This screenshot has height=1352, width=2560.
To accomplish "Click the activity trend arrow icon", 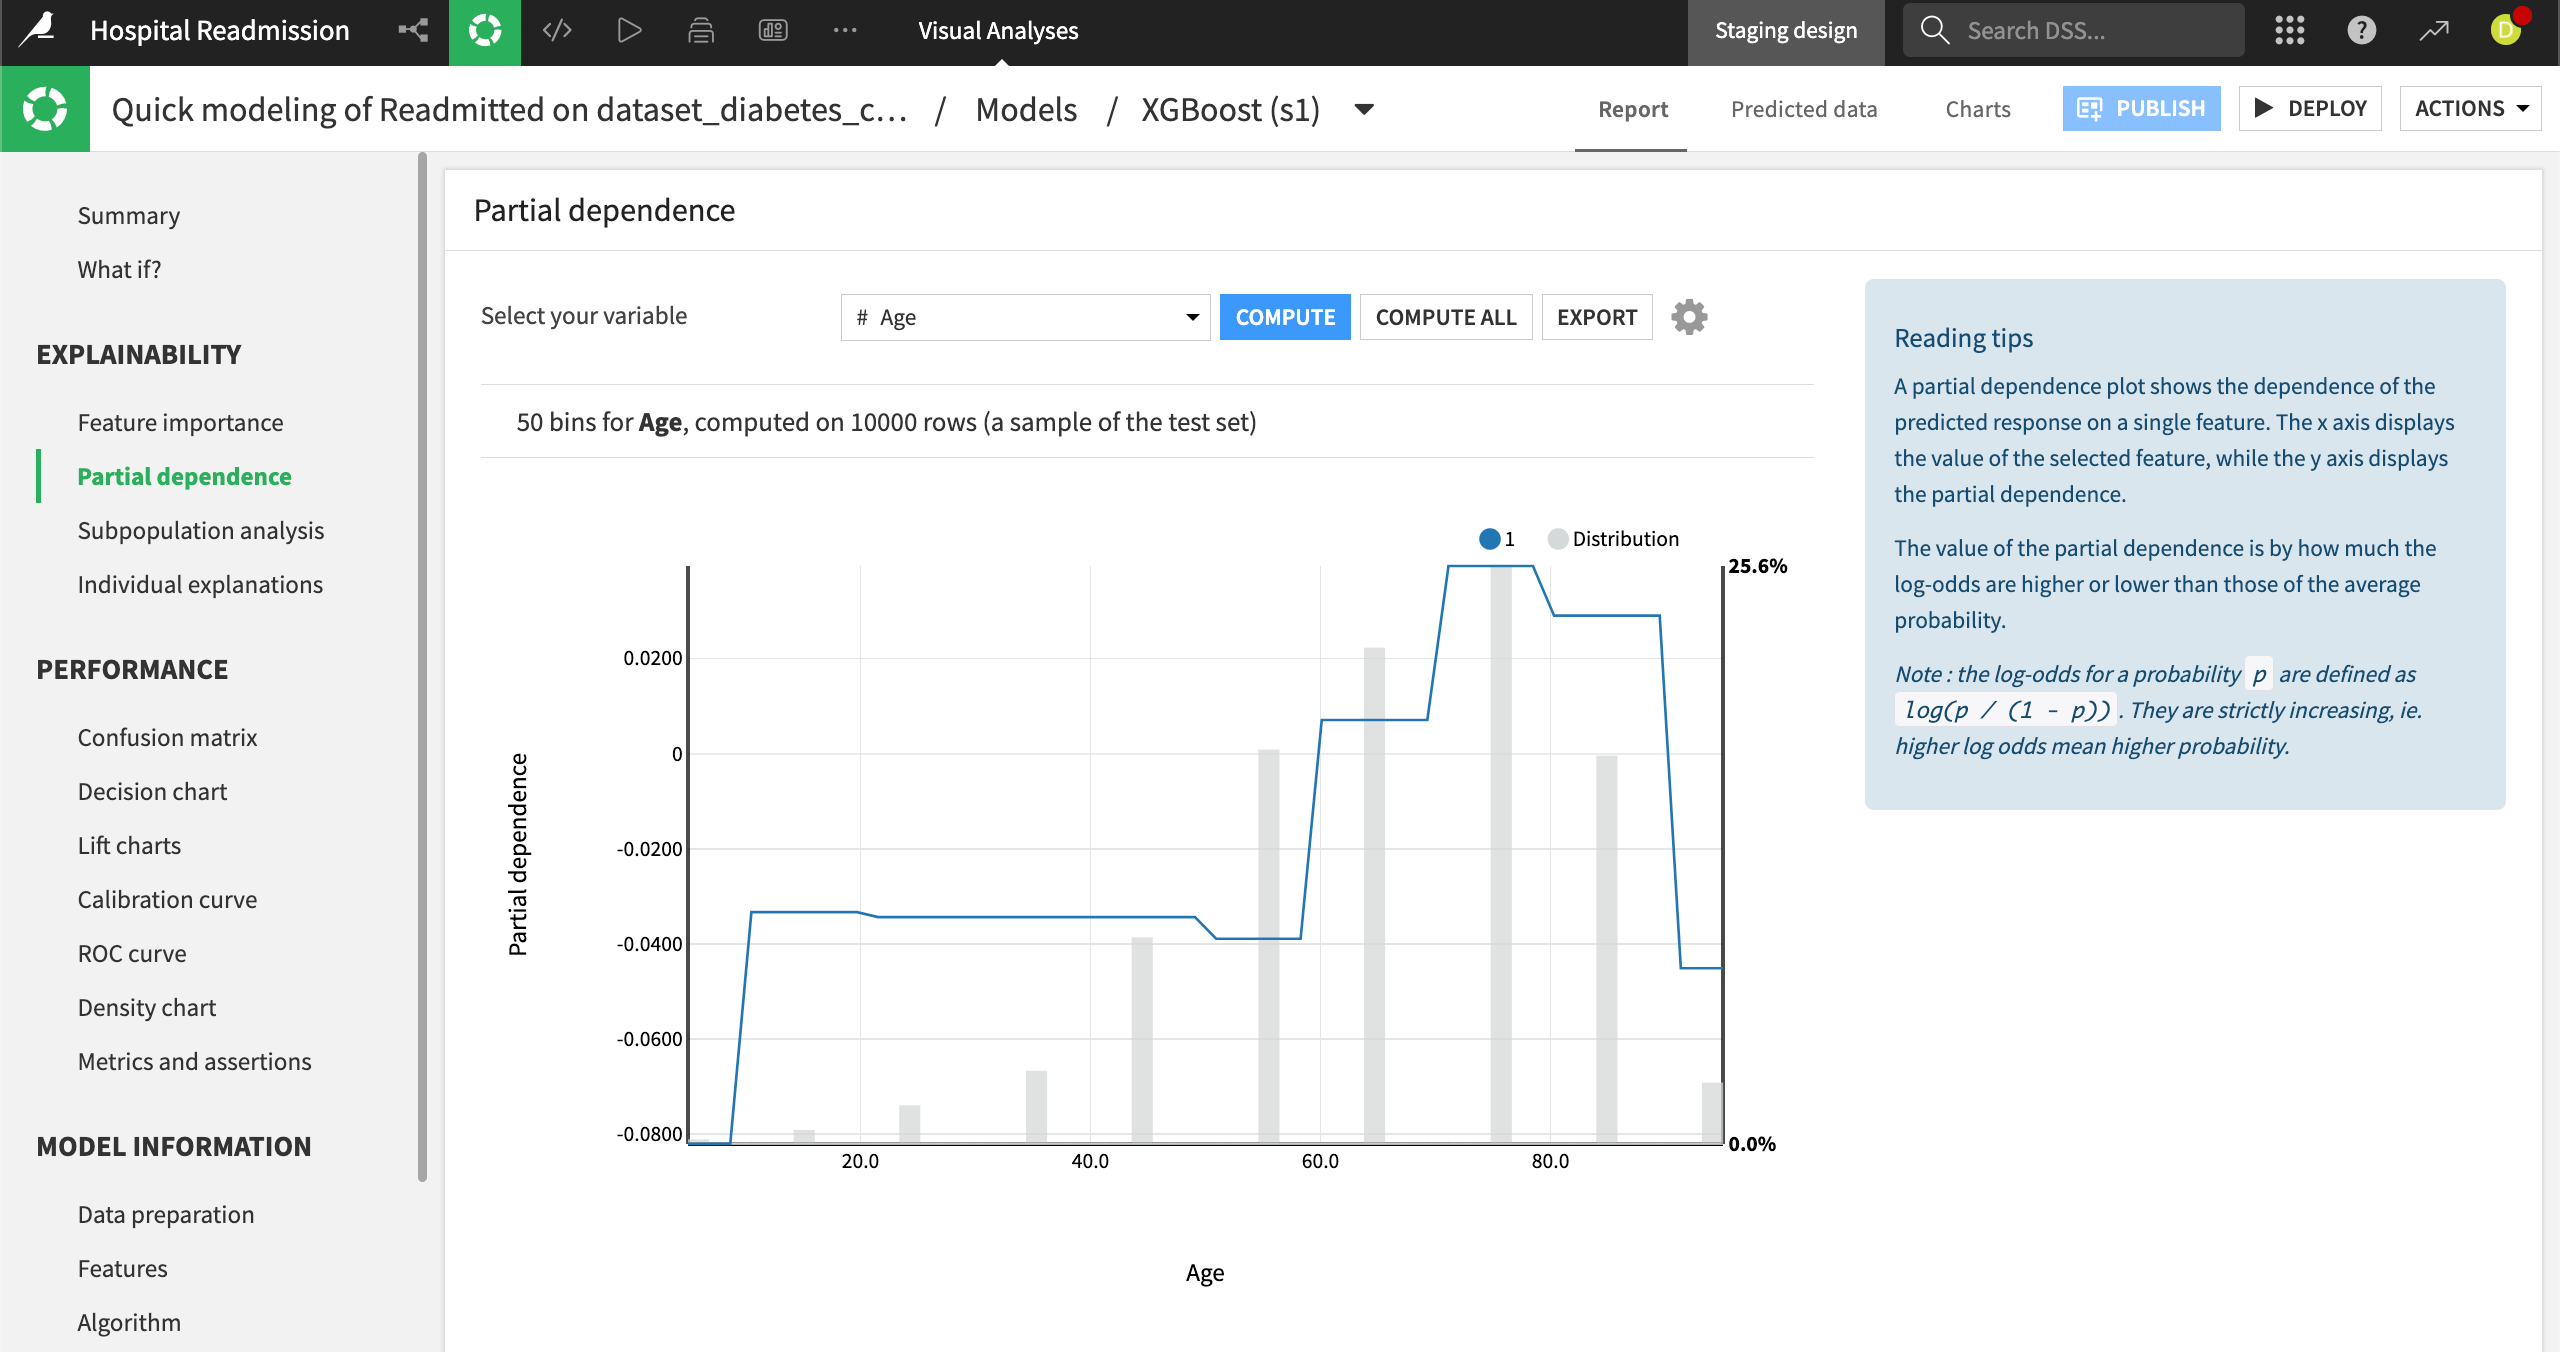I will coord(2433,30).
